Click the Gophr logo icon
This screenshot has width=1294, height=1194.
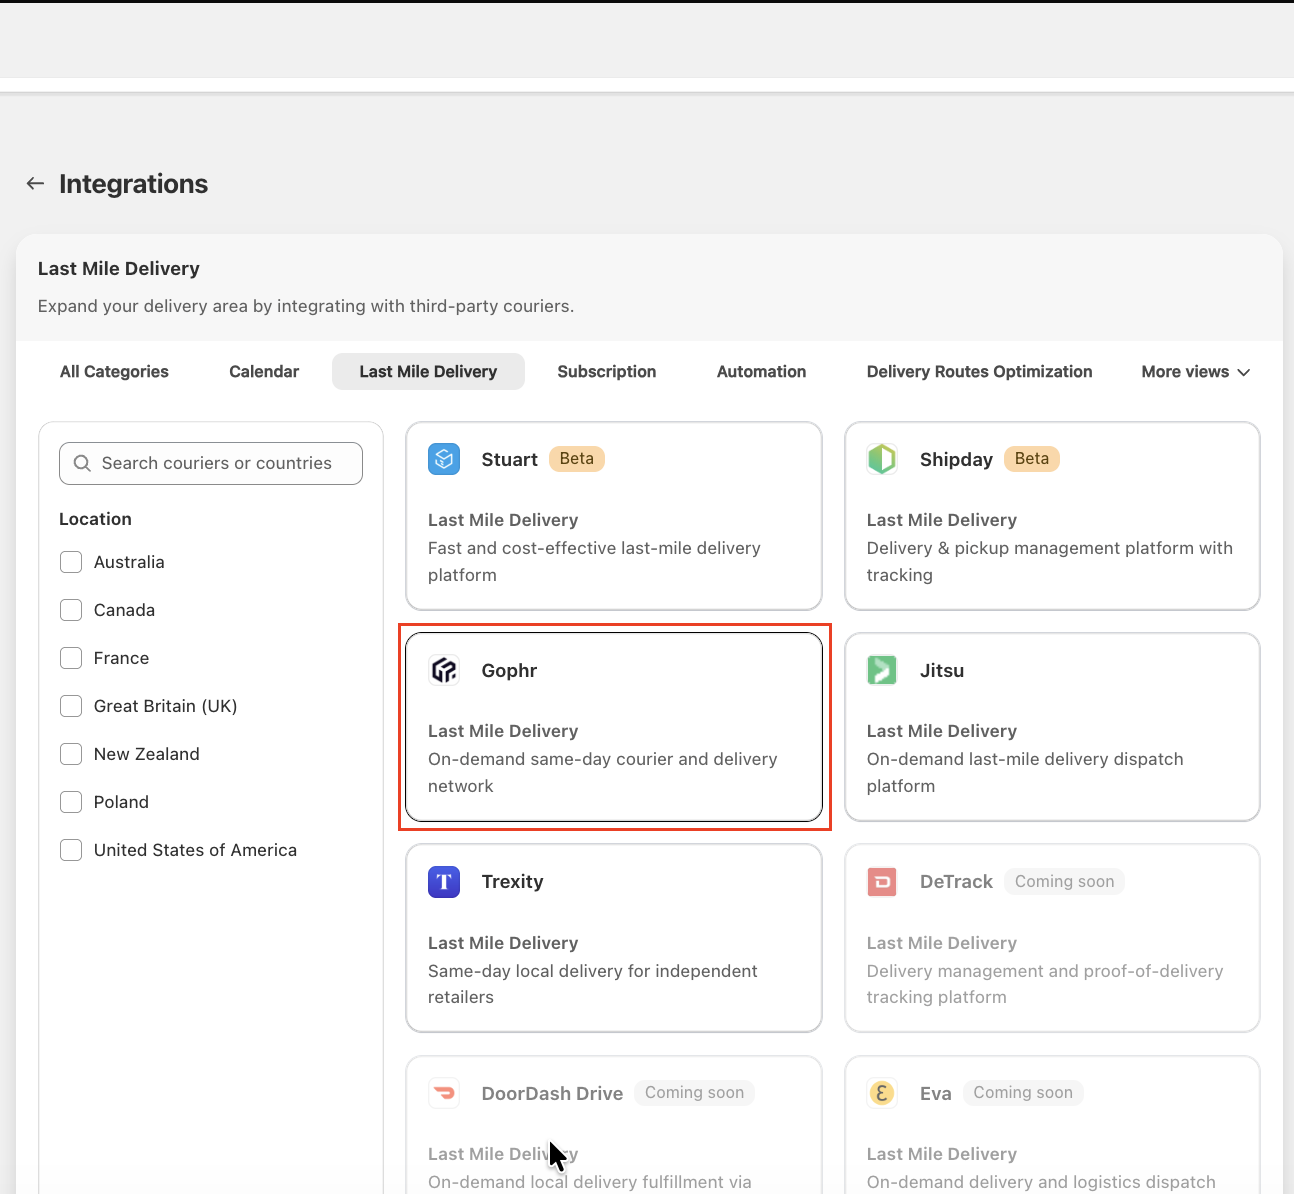click(x=444, y=670)
